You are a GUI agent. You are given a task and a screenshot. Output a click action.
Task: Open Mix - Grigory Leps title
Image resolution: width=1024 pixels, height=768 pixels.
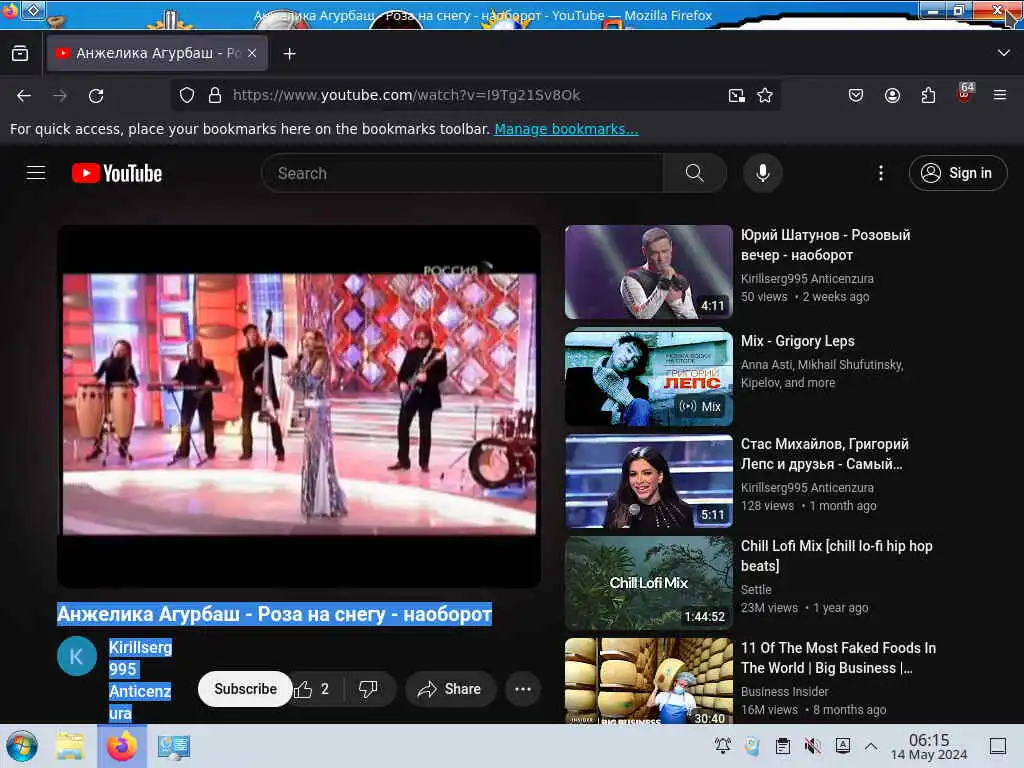coord(797,341)
